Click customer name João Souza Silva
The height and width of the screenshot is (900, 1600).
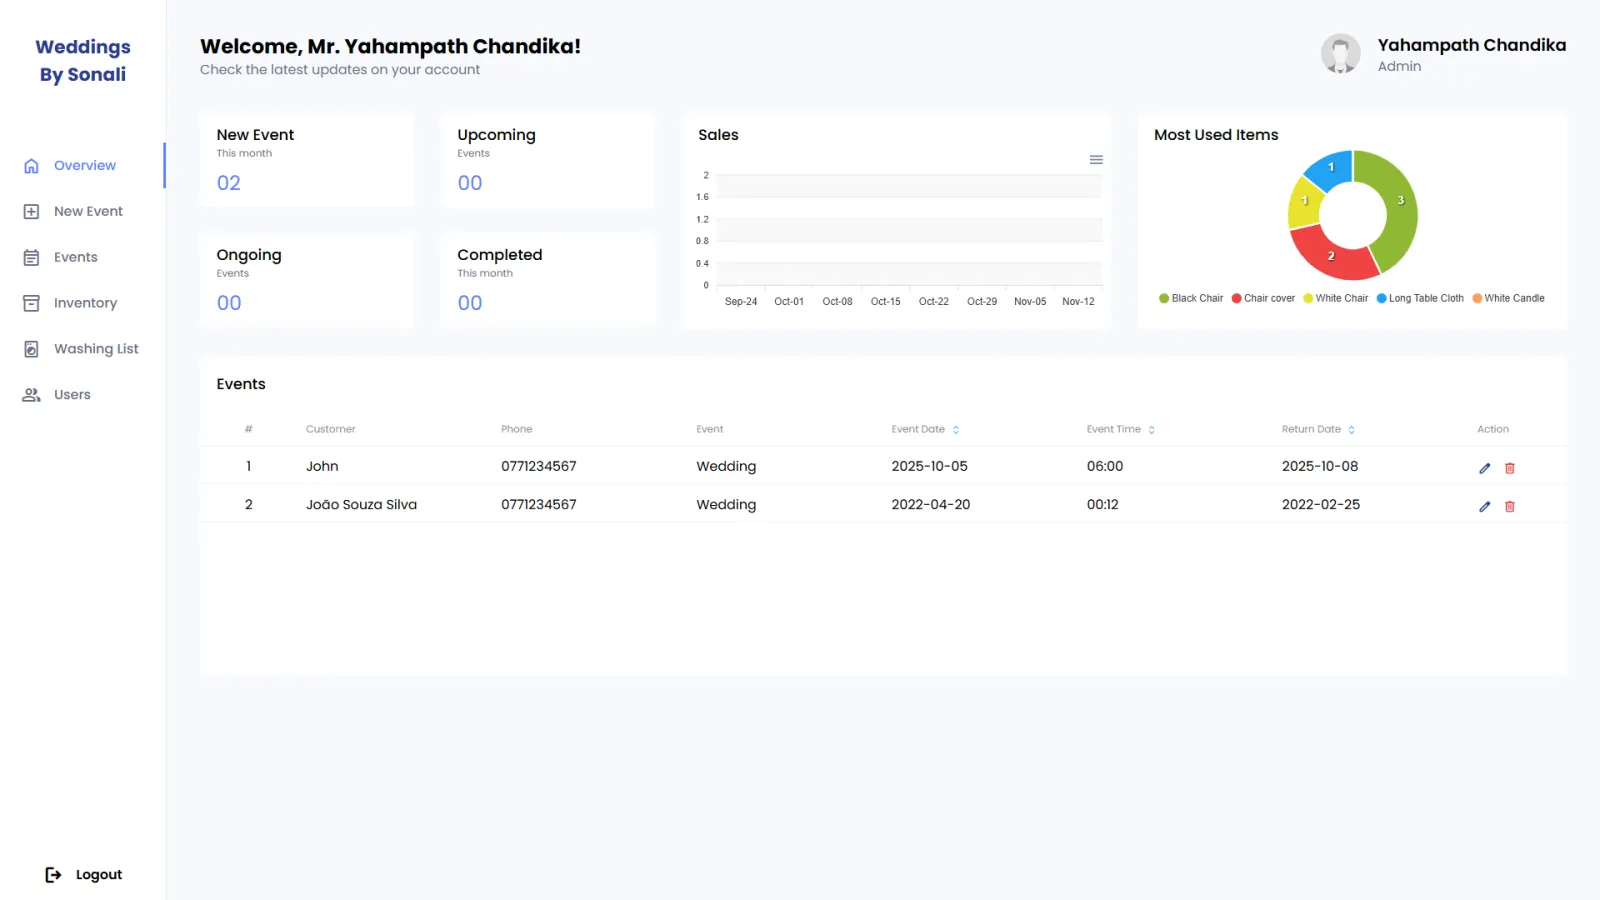coord(361,505)
